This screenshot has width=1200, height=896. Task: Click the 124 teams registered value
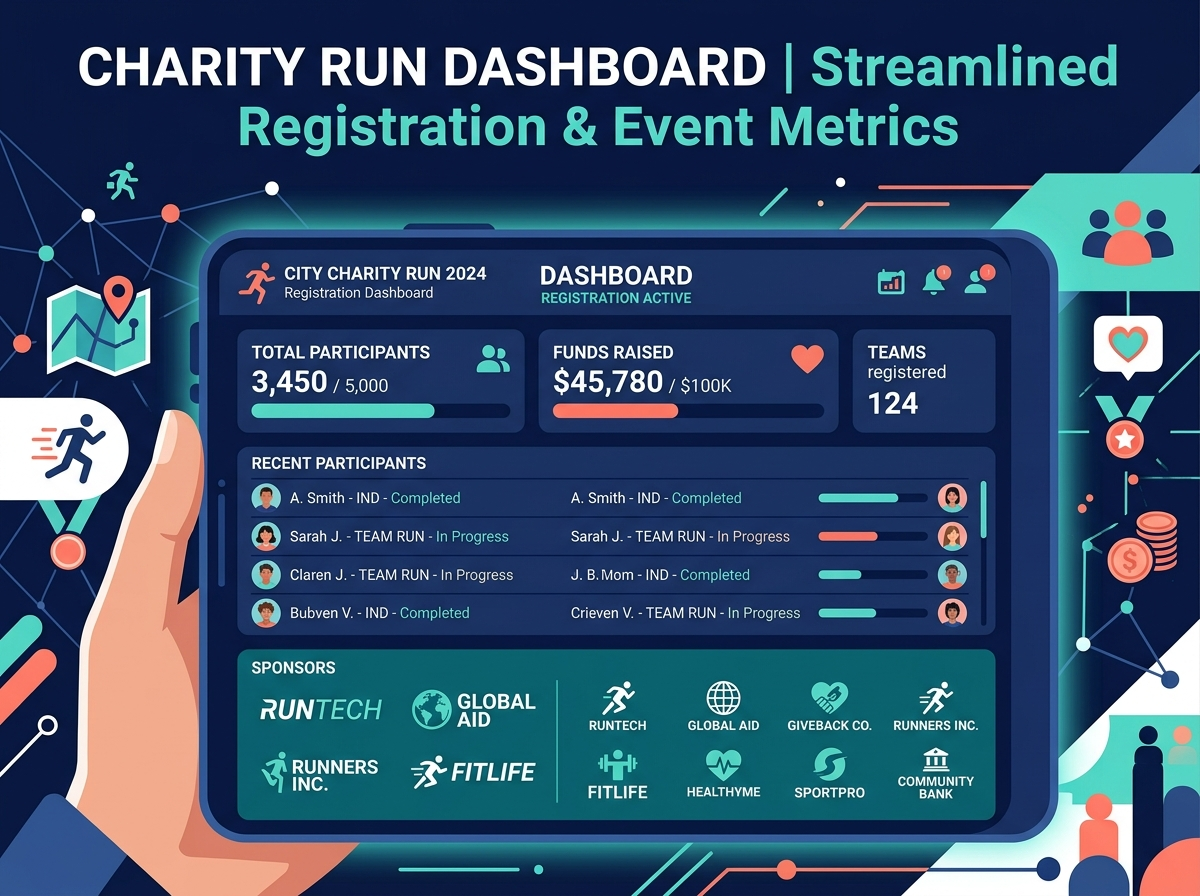[893, 404]
